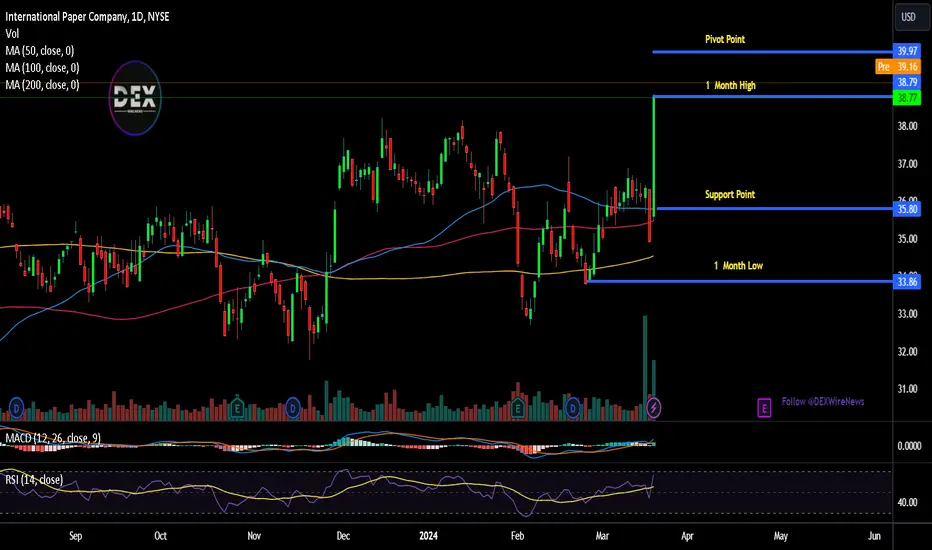
Task: Click the Apr label on the time axis
Action: (x=687, y=536)
